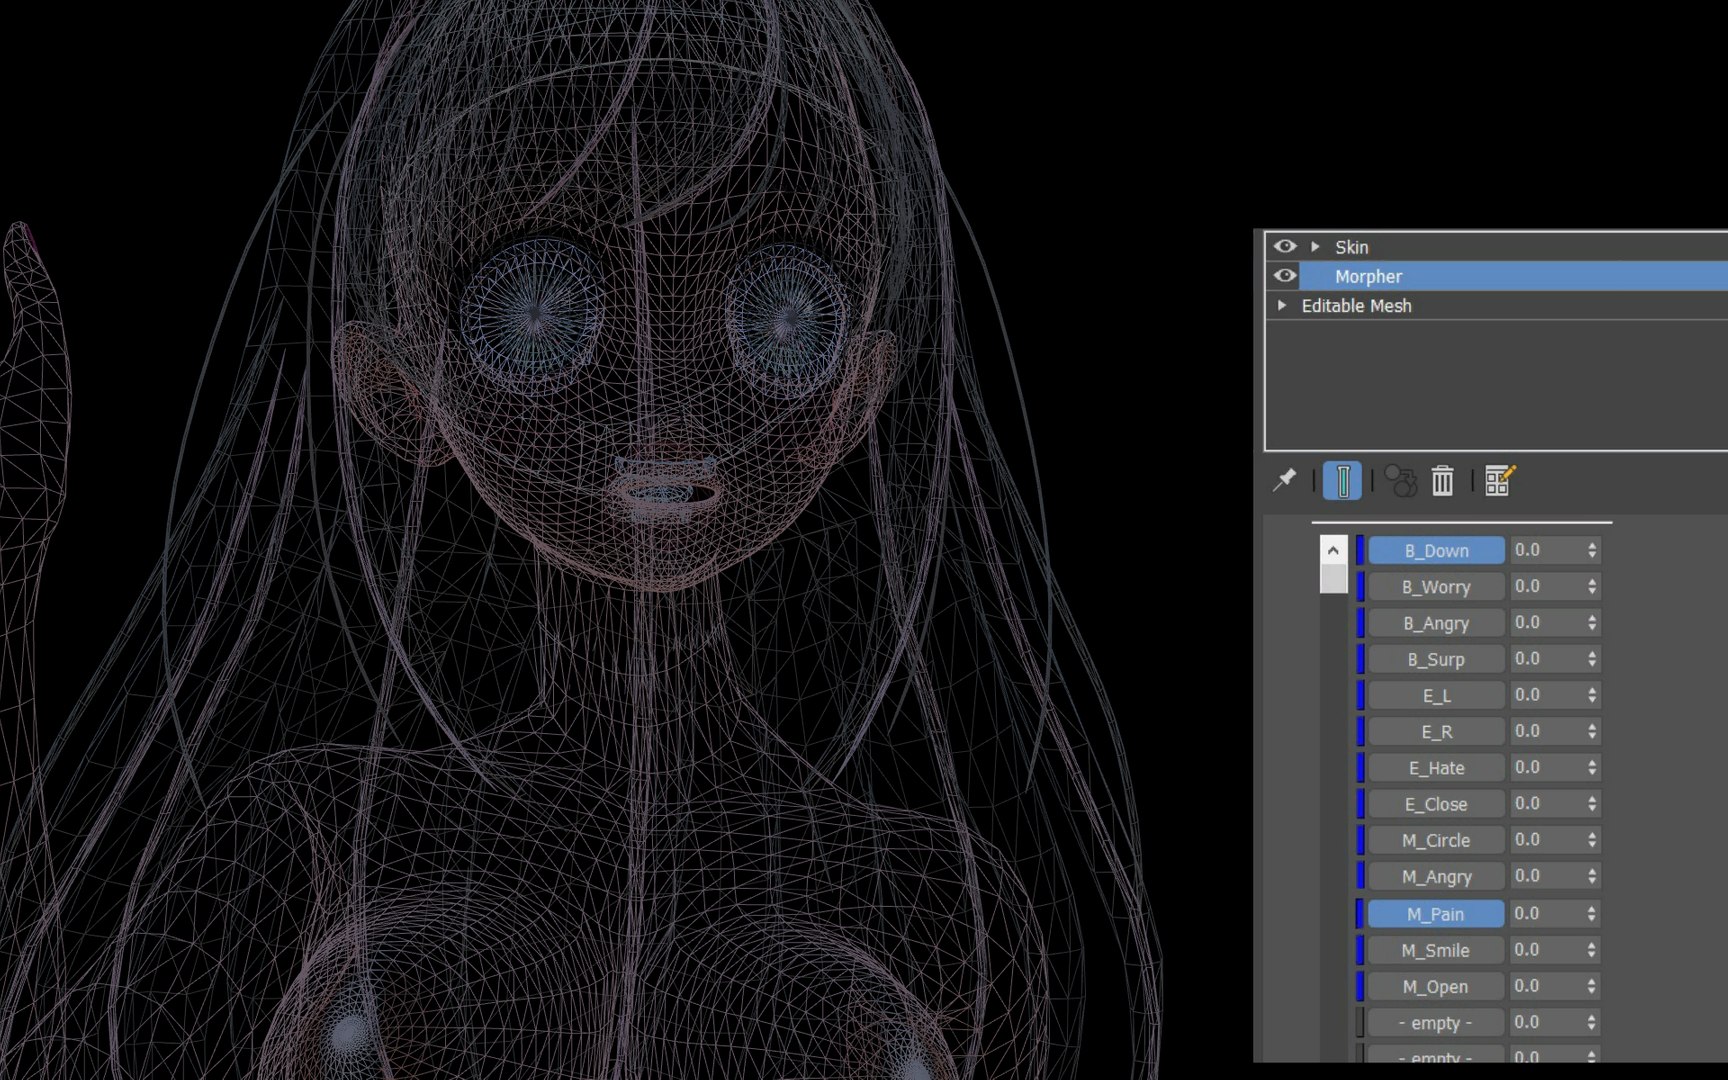This screenshot has width=1728, height=1080.
Task: Click the M_Pain morph channel
Action: point(1436,914)
